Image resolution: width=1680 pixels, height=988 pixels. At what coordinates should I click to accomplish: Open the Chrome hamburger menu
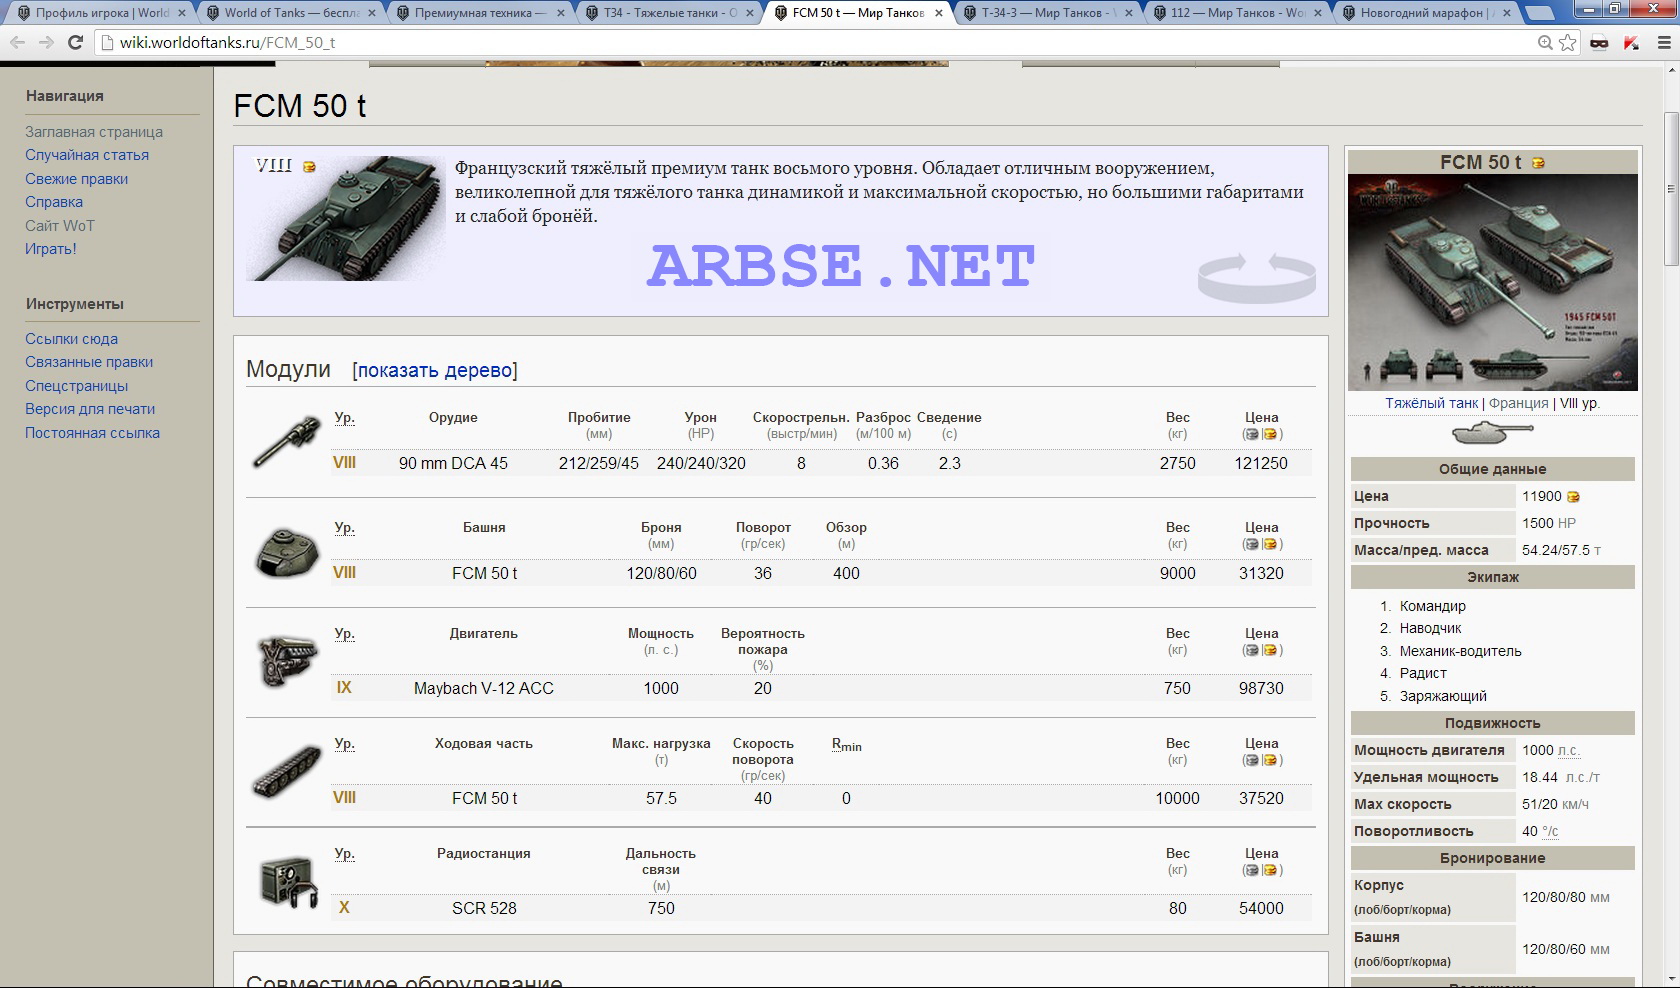[1665, 43]
